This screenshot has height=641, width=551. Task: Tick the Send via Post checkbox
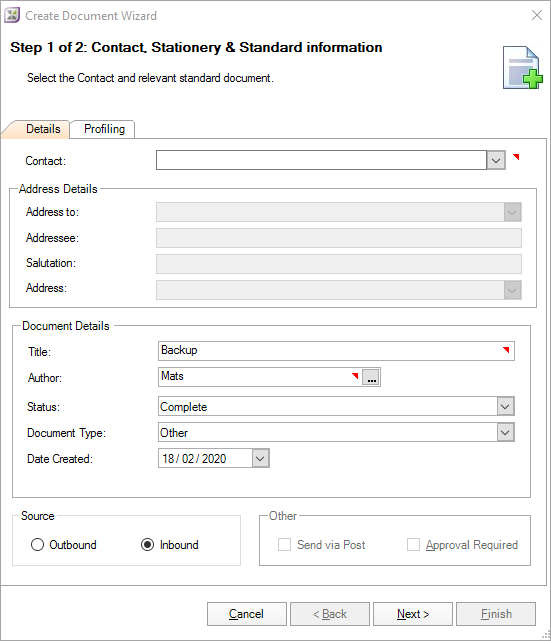pos(284,545)
